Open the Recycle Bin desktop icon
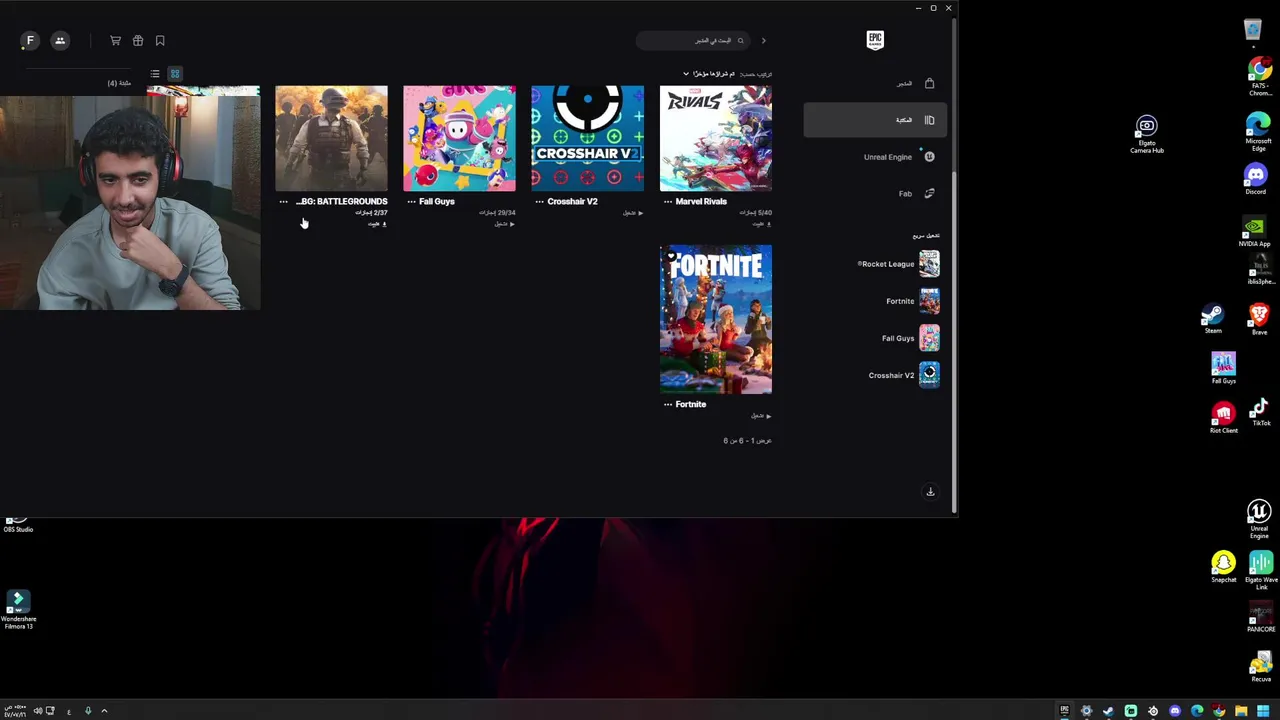The width and height of the screenshot is (1280, 720). (x=1253, y=31)
